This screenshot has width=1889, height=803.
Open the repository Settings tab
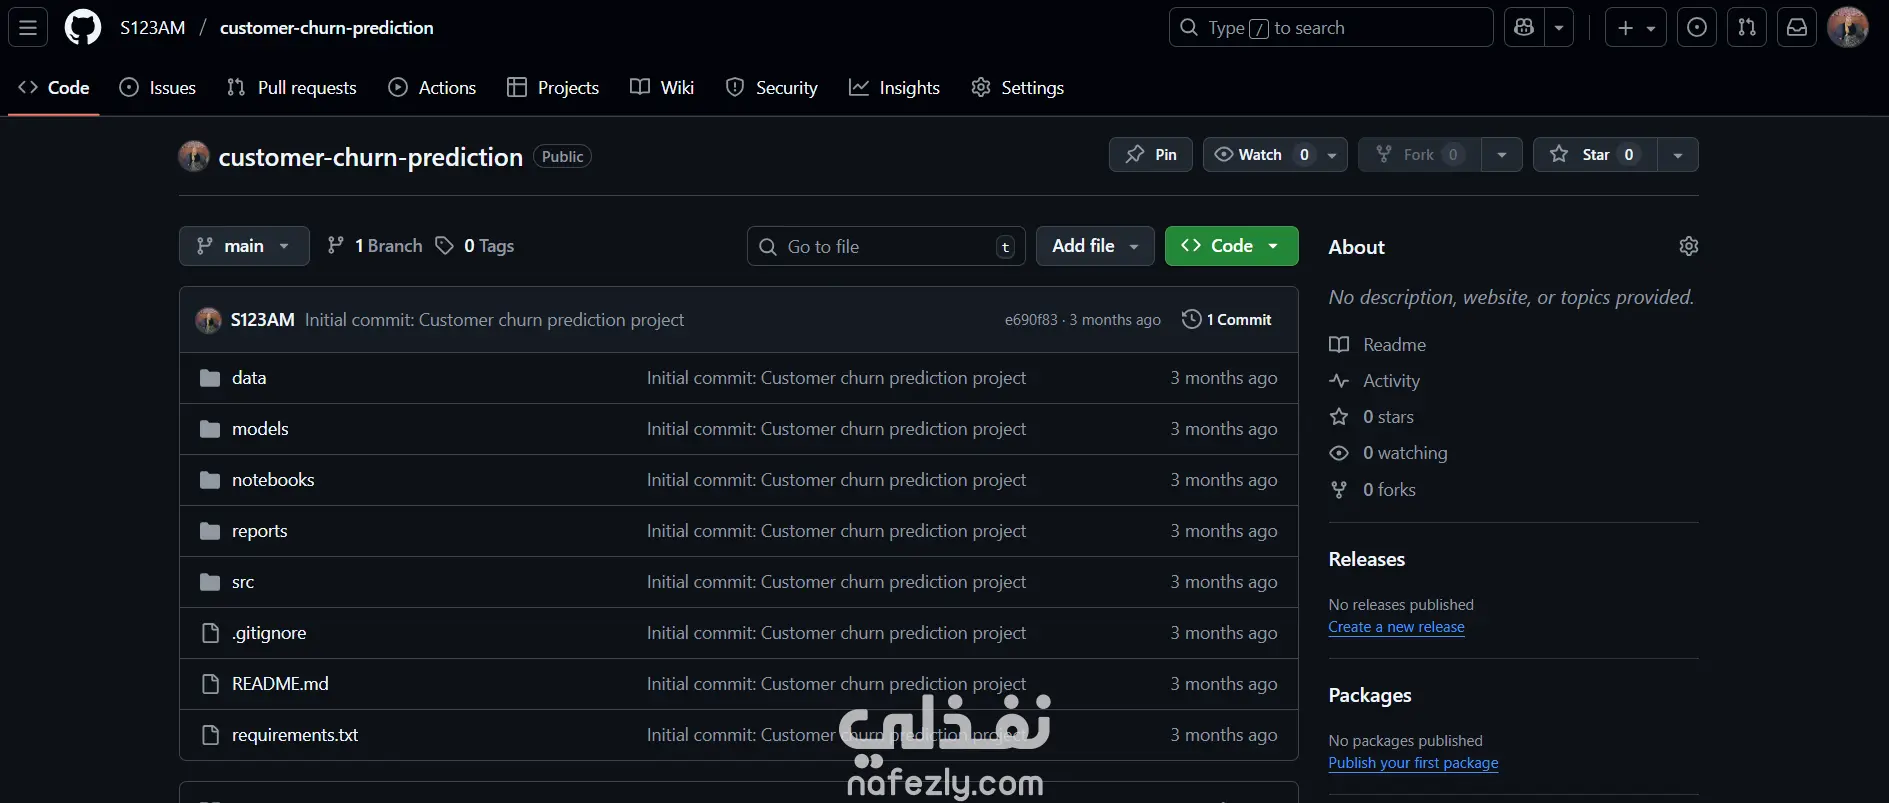tap(1018, 88)
